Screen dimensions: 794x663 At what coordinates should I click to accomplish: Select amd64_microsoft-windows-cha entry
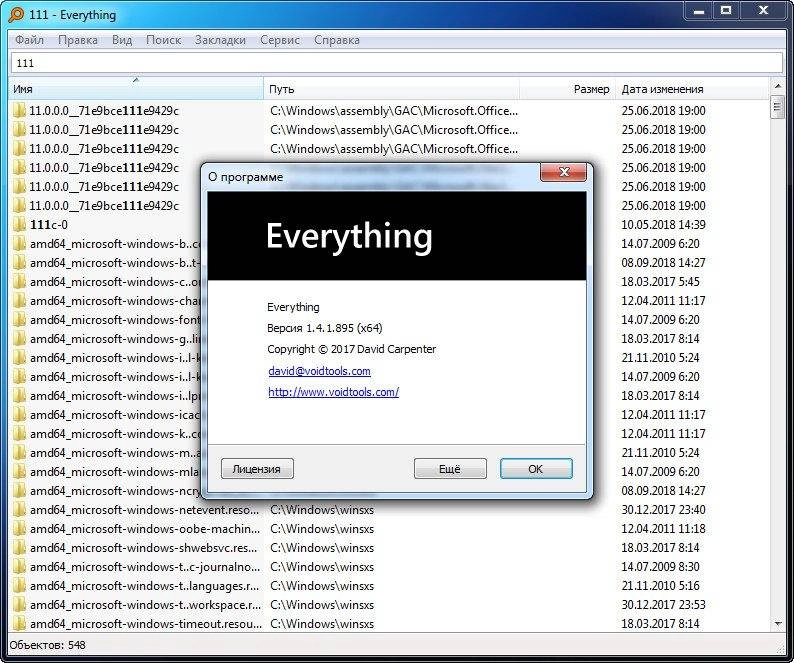115,301
